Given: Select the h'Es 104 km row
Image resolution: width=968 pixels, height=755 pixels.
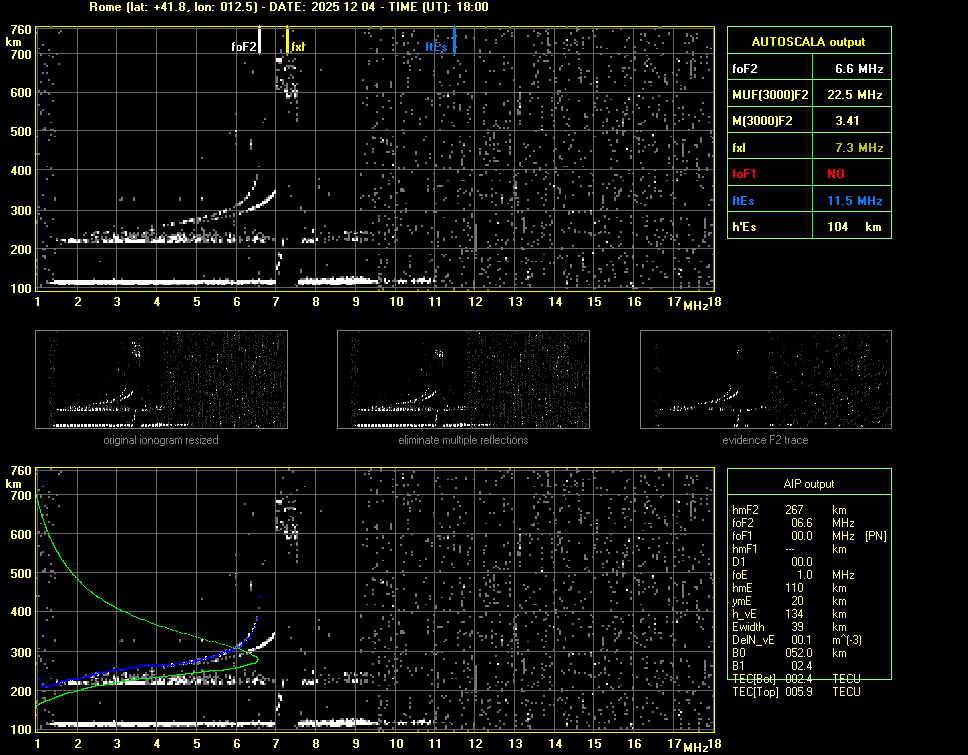Looking at the screenshot, I should coord(808,227).
